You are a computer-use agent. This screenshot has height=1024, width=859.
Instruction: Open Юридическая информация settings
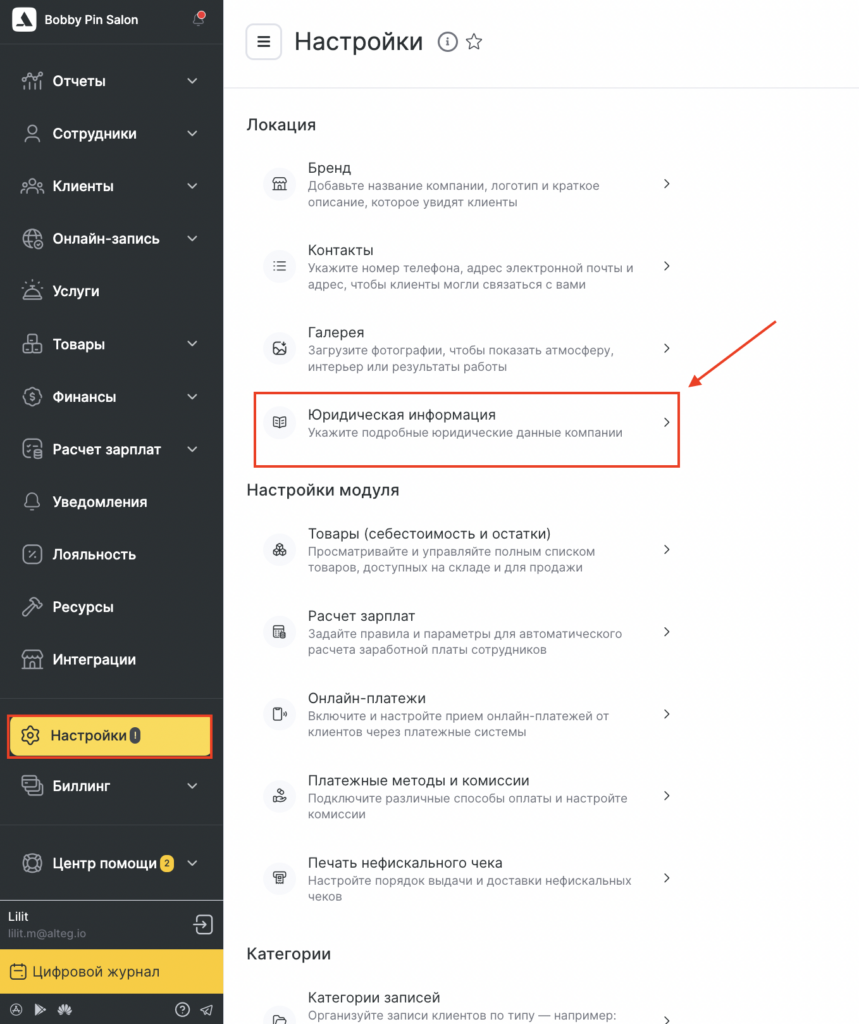point(467,423)
